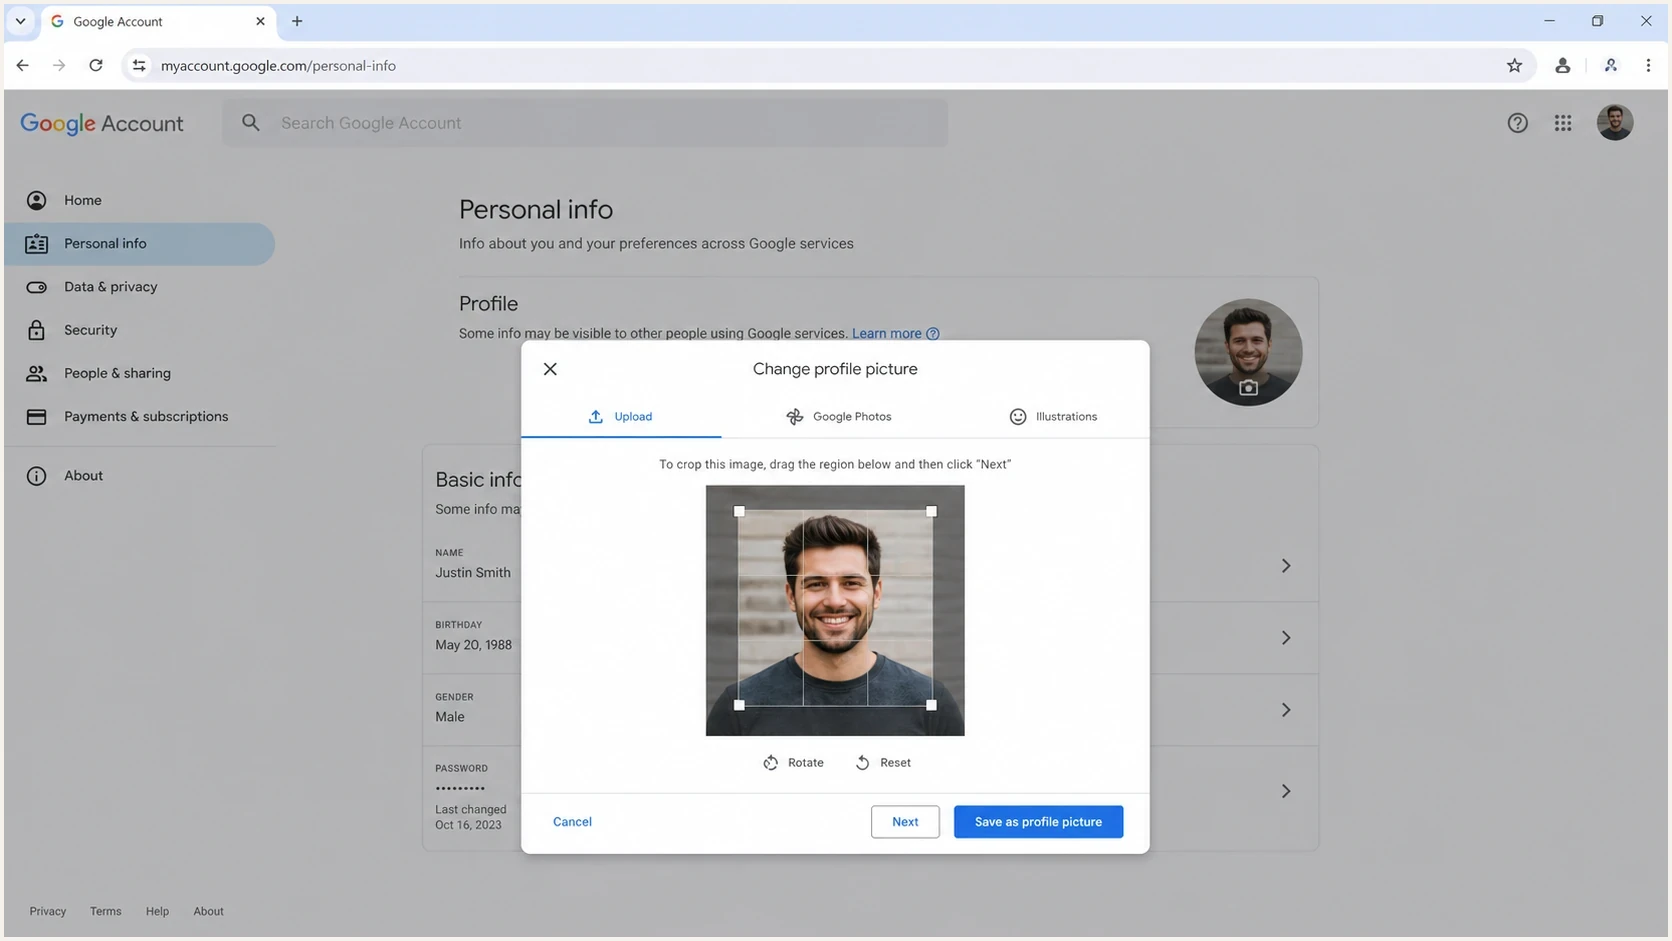Expand the Name row chevron
Image resolution: width=1672 pixels, height=941 pixels.
tap(1286, 566)
